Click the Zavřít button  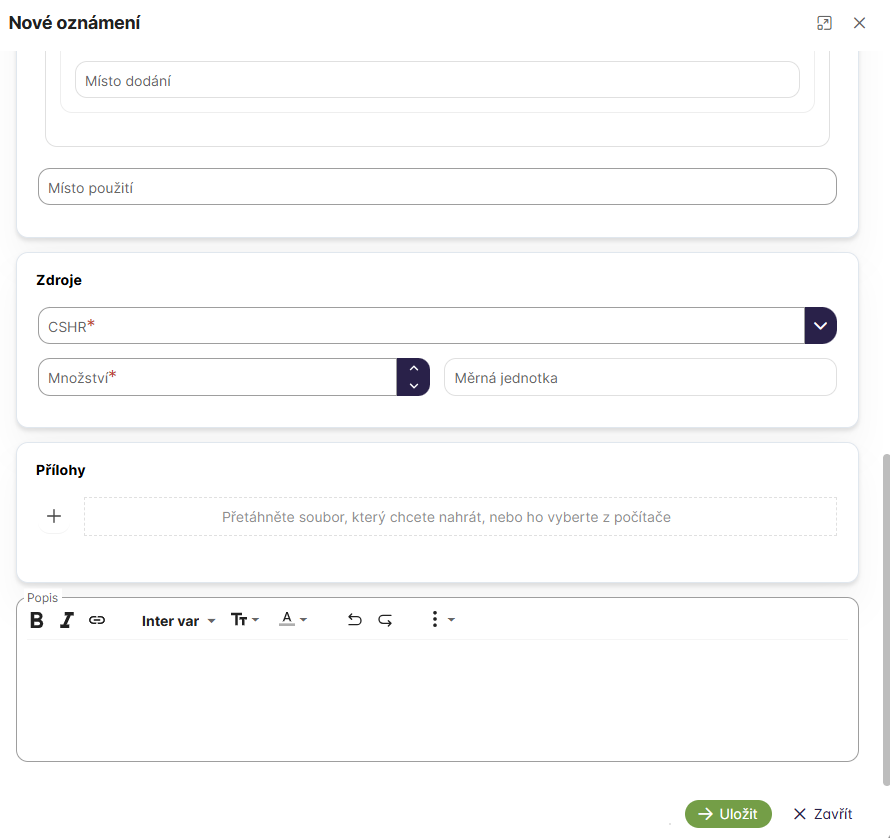tap(822, 814)
